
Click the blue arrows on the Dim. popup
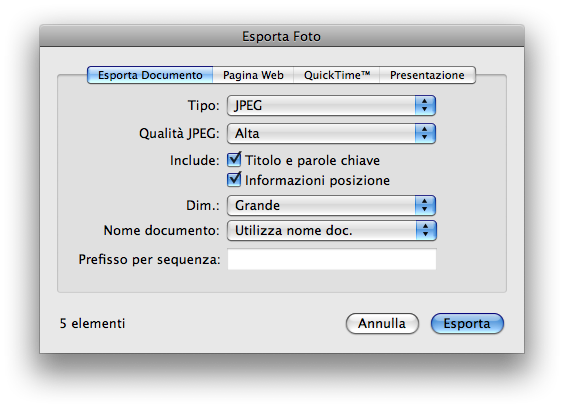pos(425,205)
